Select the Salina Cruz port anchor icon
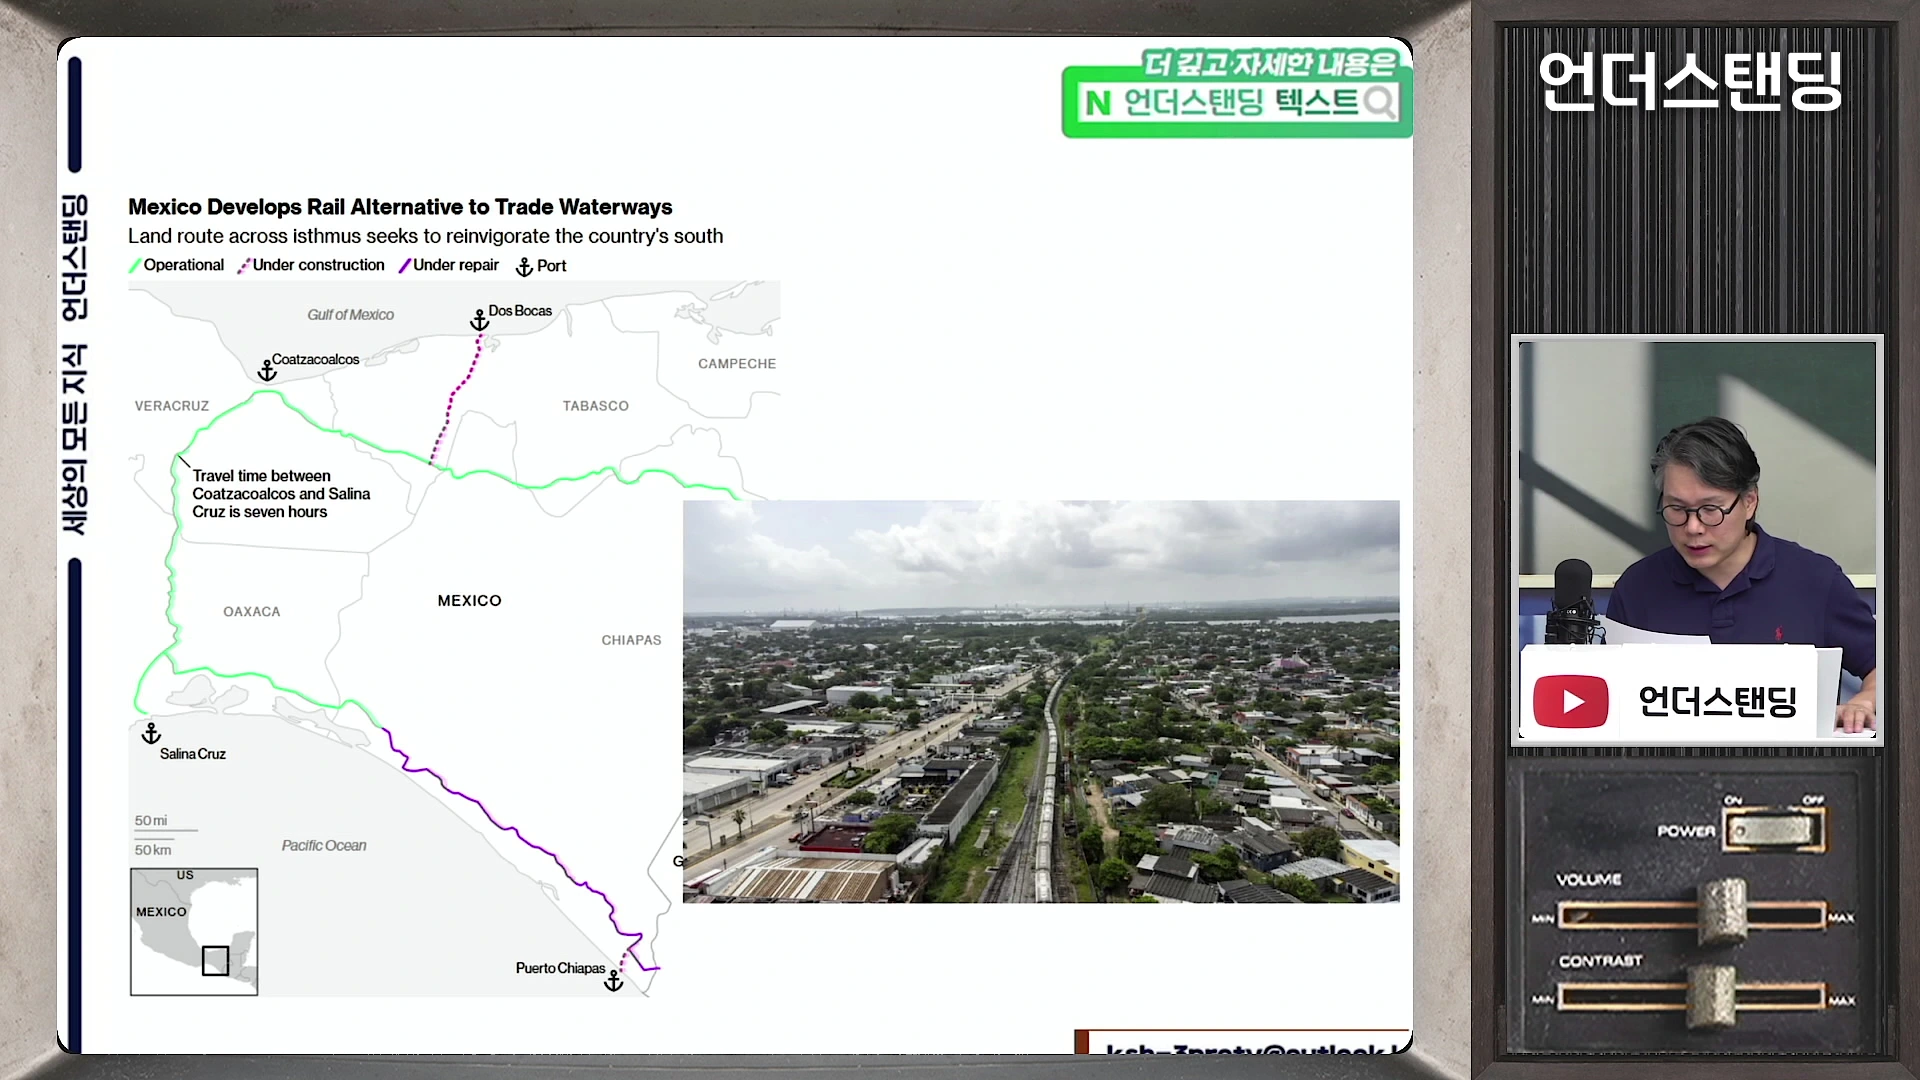Viewport: 1920px width, 1080px height. point(151,734)
